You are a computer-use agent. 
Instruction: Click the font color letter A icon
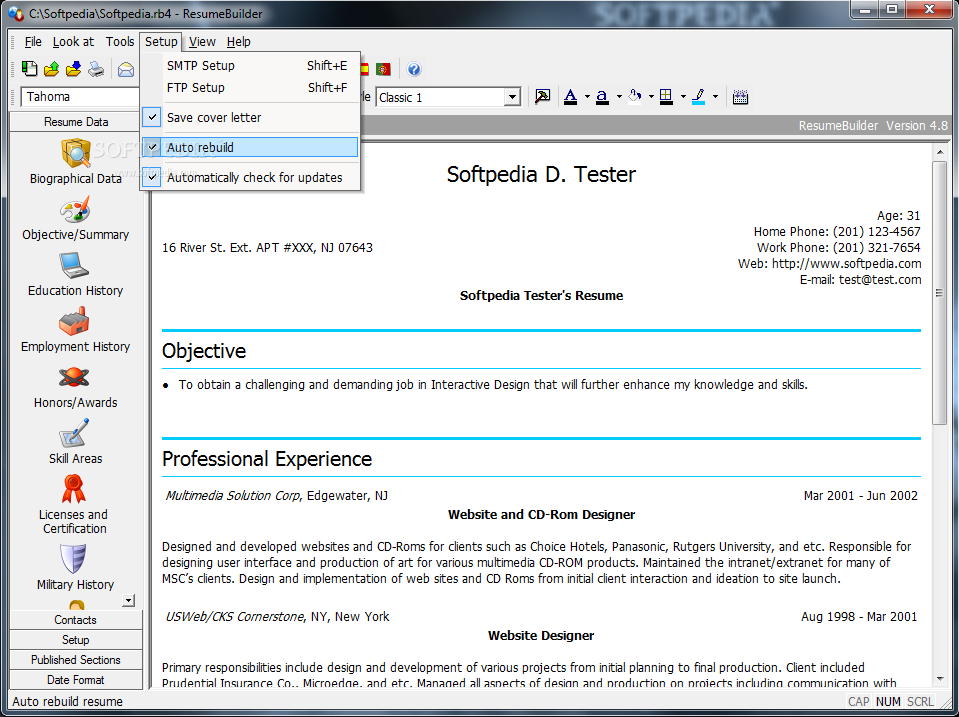click(x=571, y=97)
